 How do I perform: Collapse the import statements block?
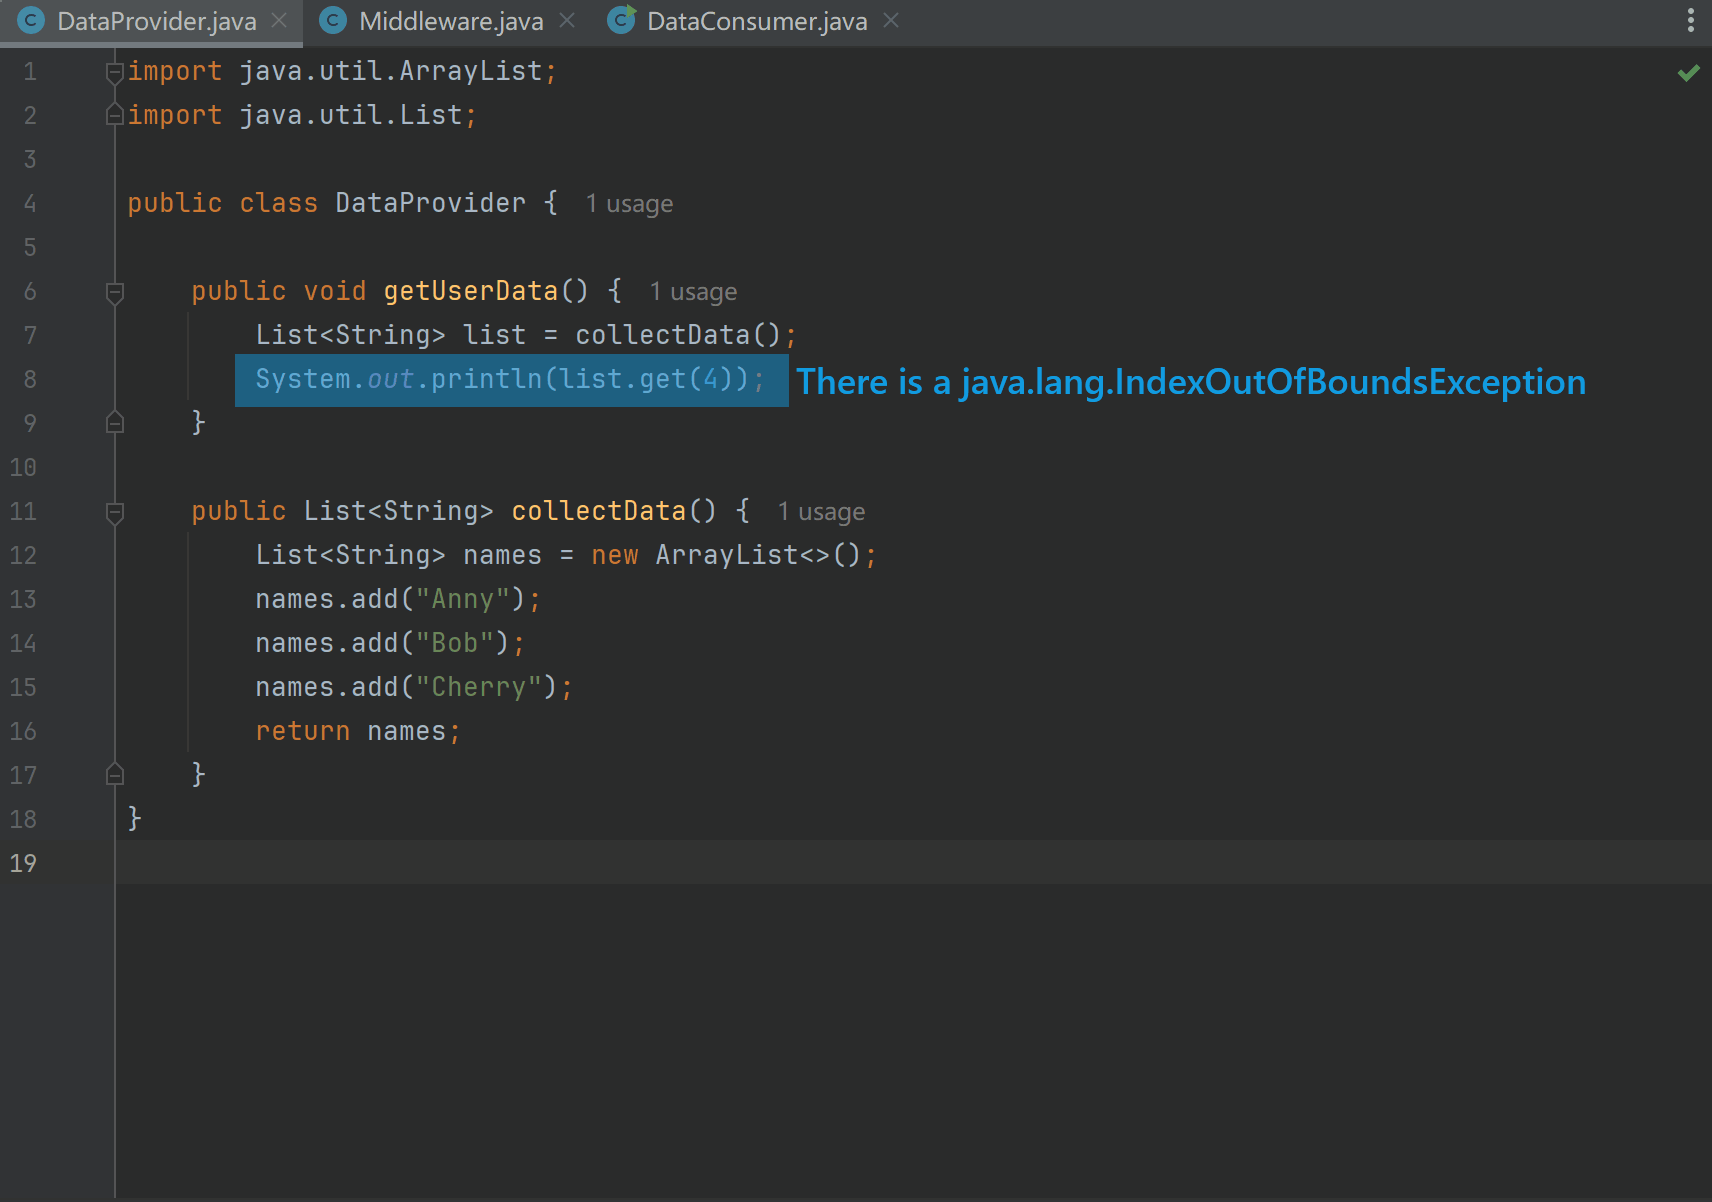115,70
